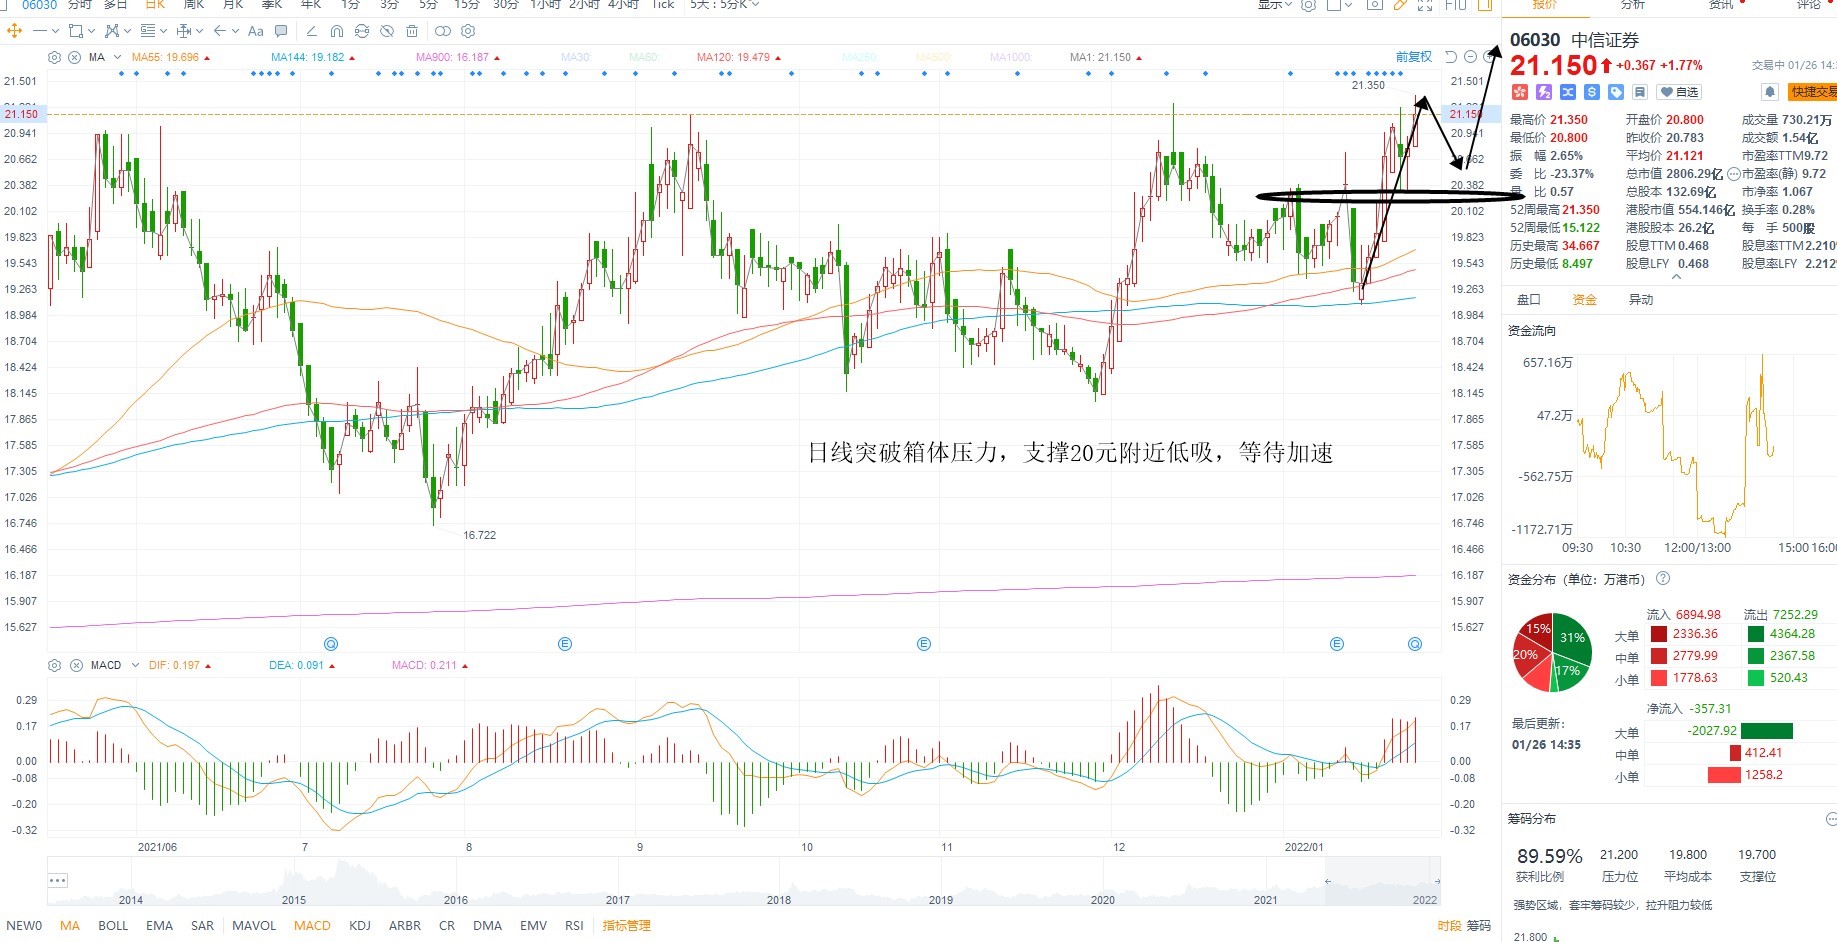The image size is (1837, 942).
Task: Select the 30分 period tab
Action: click(x=506, y=5)
